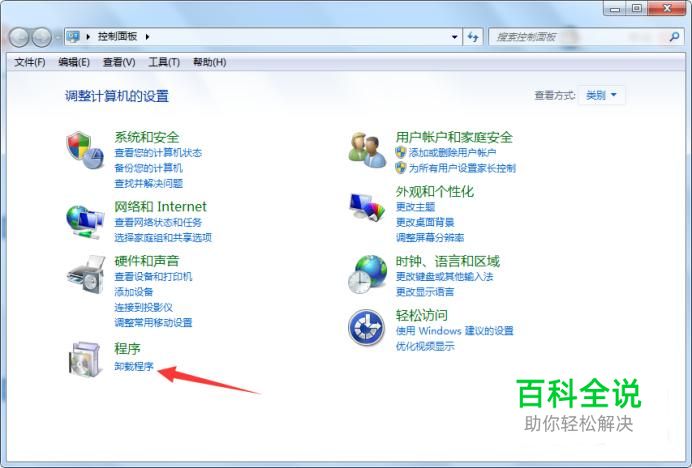Open the Ease of Access icon

366,328
